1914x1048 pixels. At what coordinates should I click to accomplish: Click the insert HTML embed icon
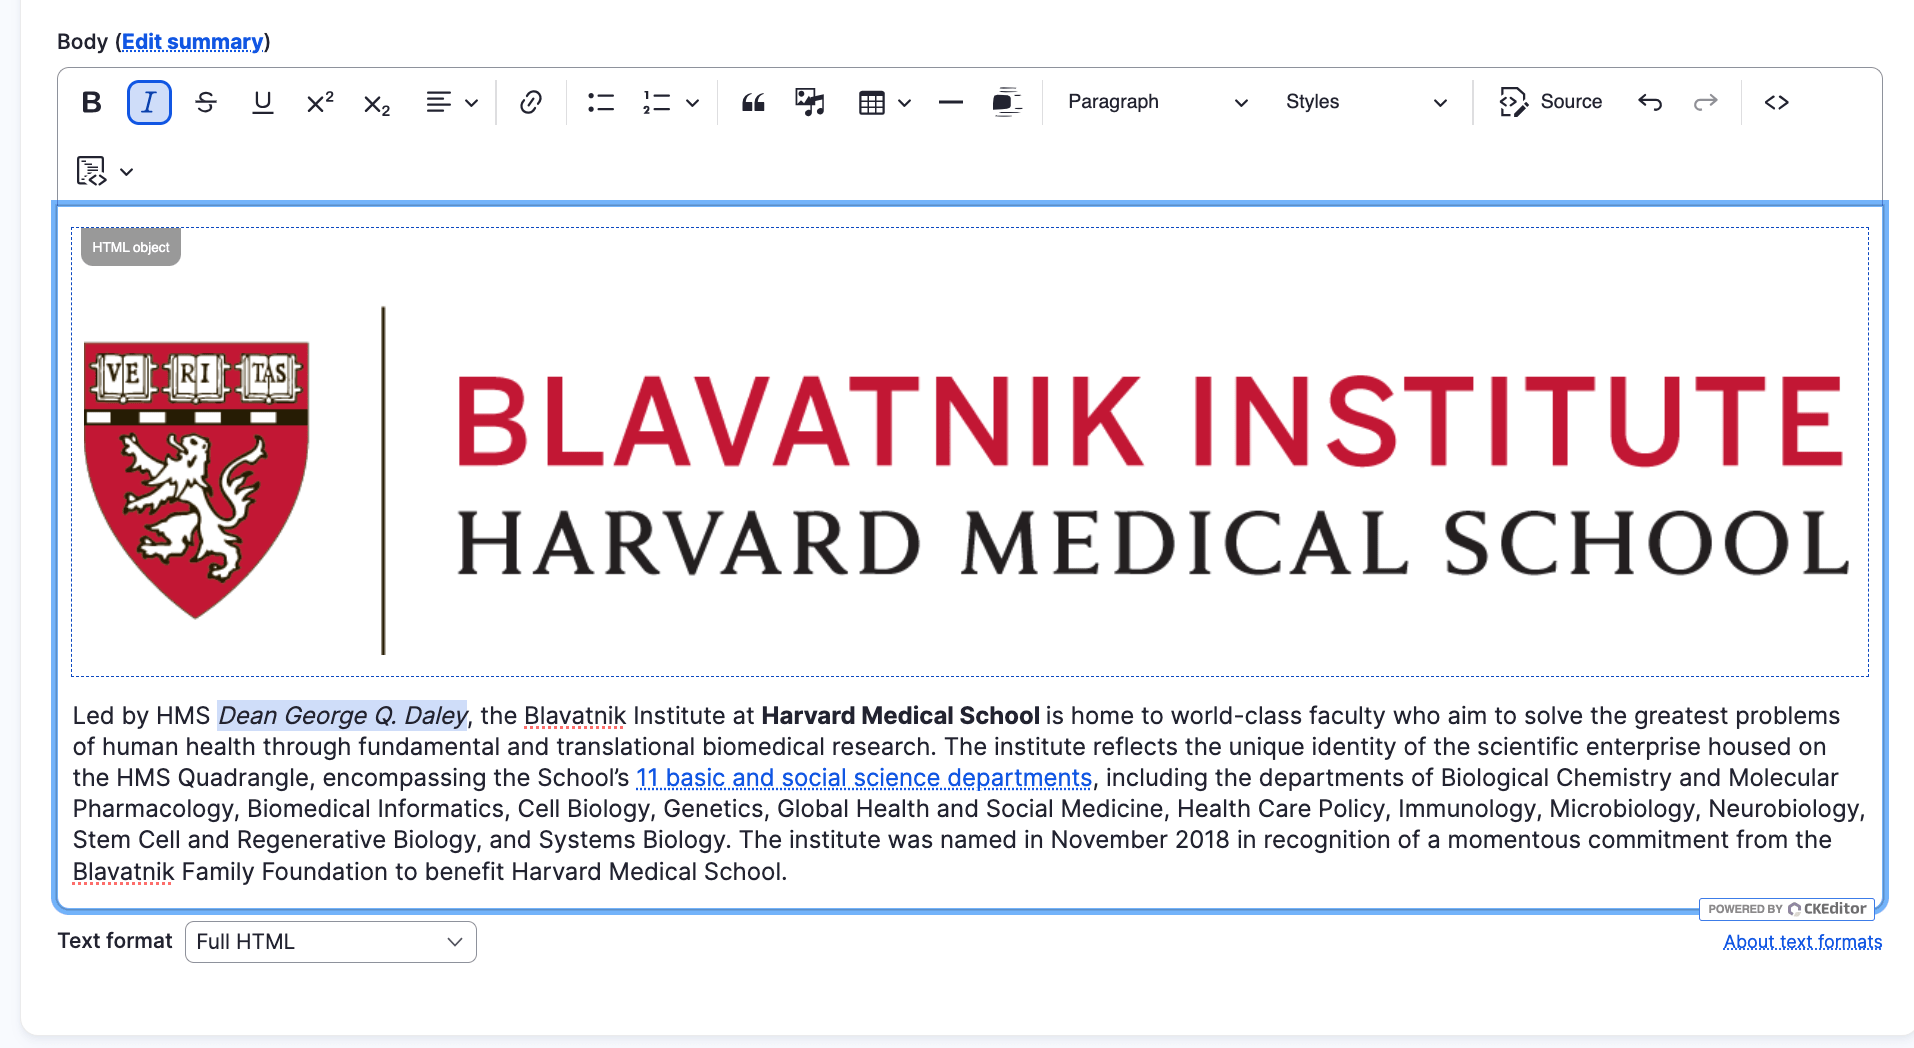click(x=1777, y=102)
